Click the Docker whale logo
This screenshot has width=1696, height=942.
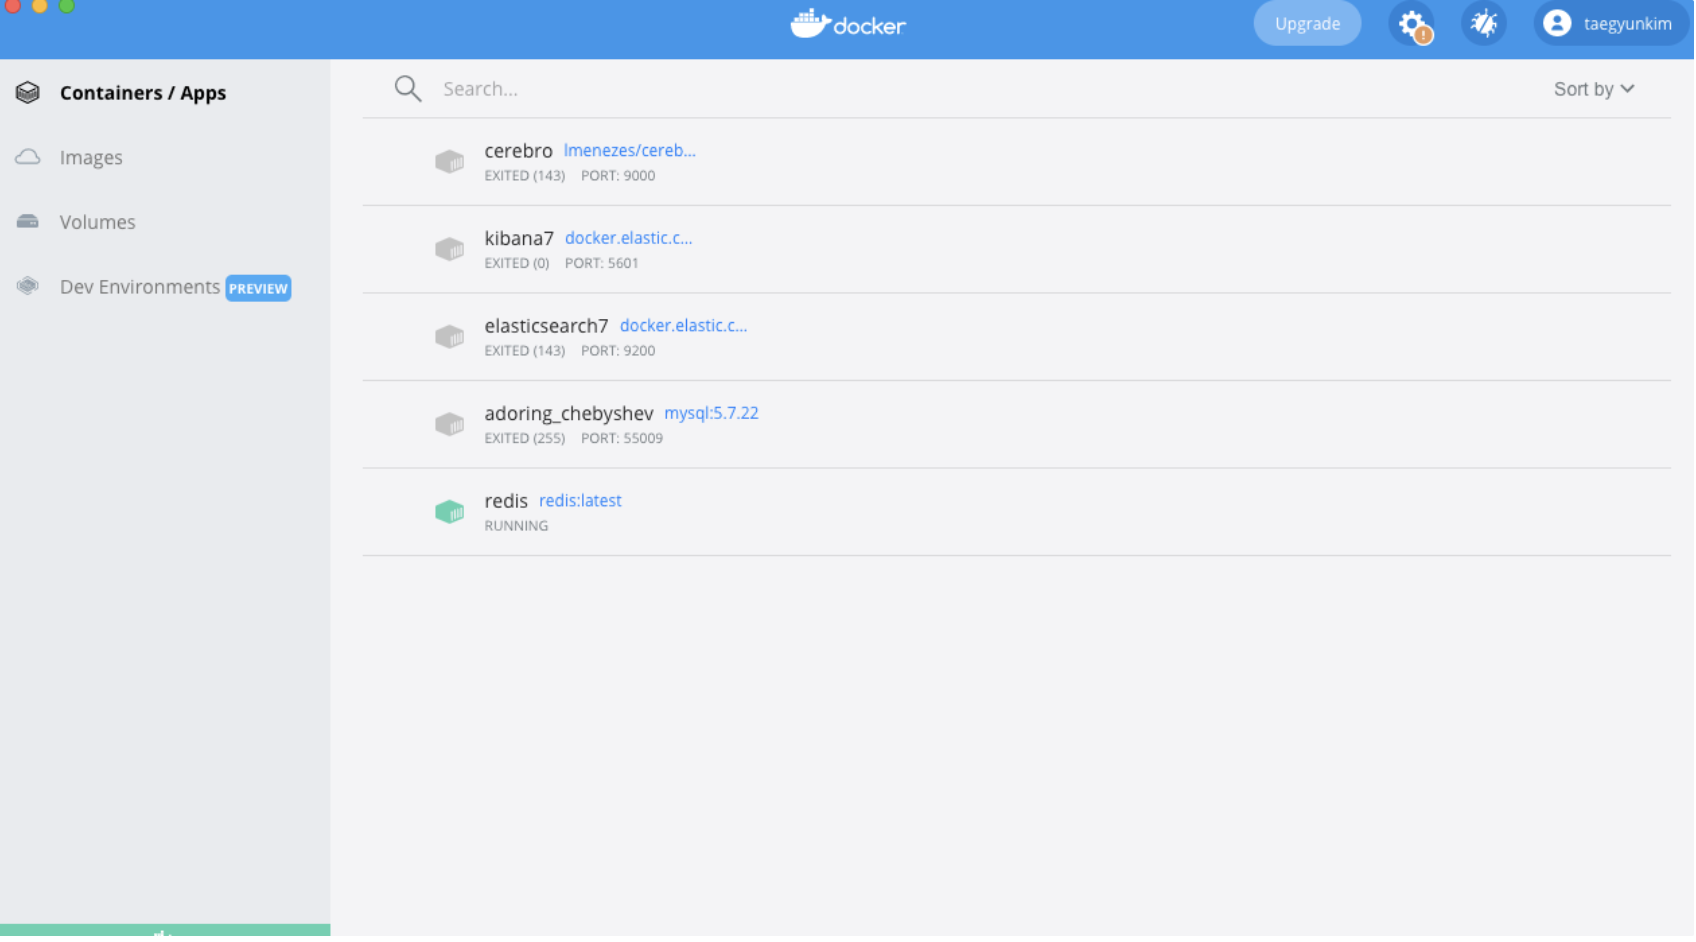click(811, 24)
